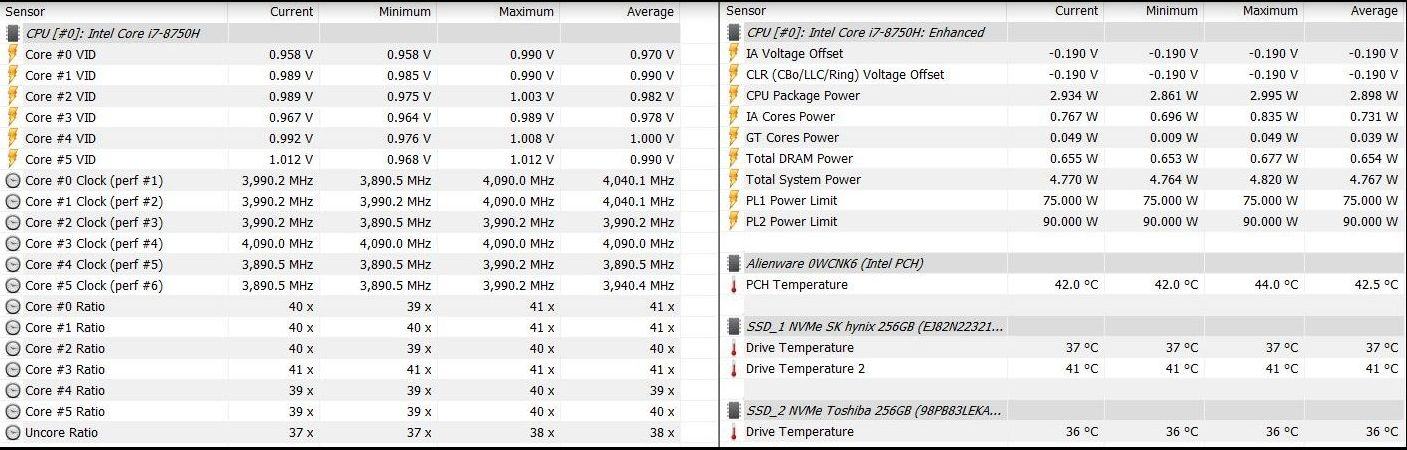Click the CPU chip icon beside Intel Core i7-8750H
The image size is (1407, 450).
[x=13, y=33]
